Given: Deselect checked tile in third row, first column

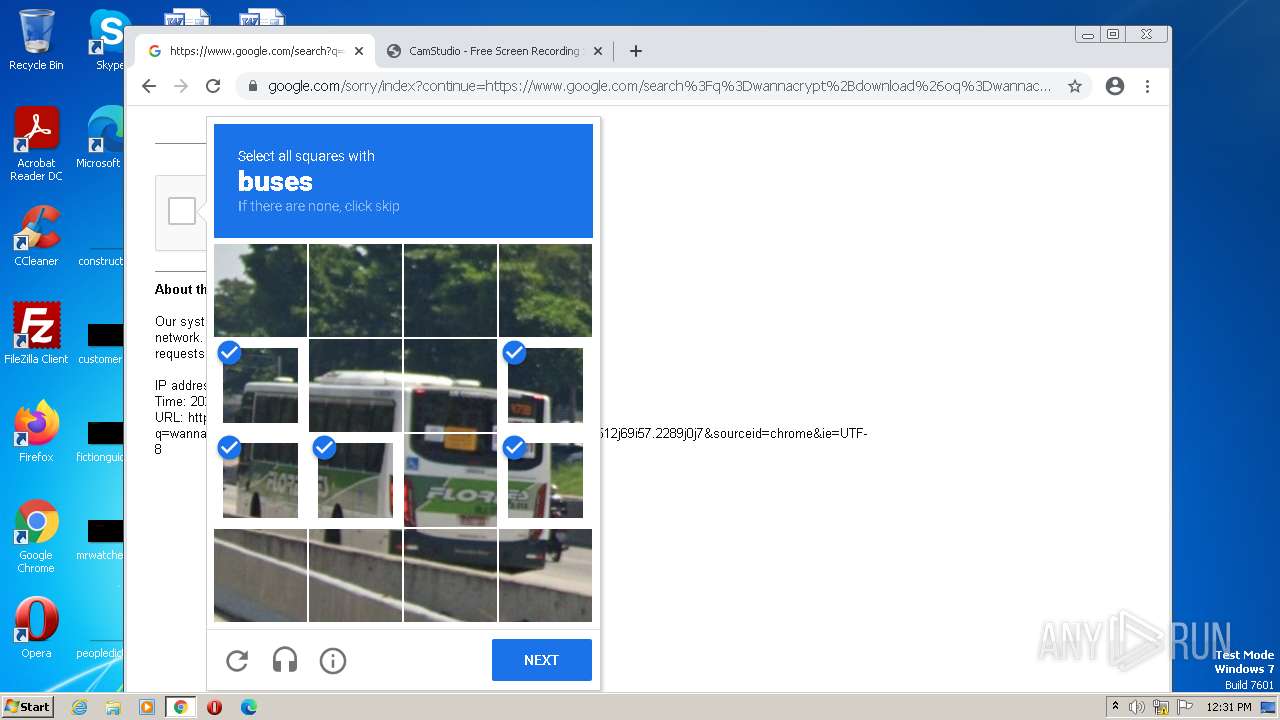Looking at the screenshot, I should 260,480.
